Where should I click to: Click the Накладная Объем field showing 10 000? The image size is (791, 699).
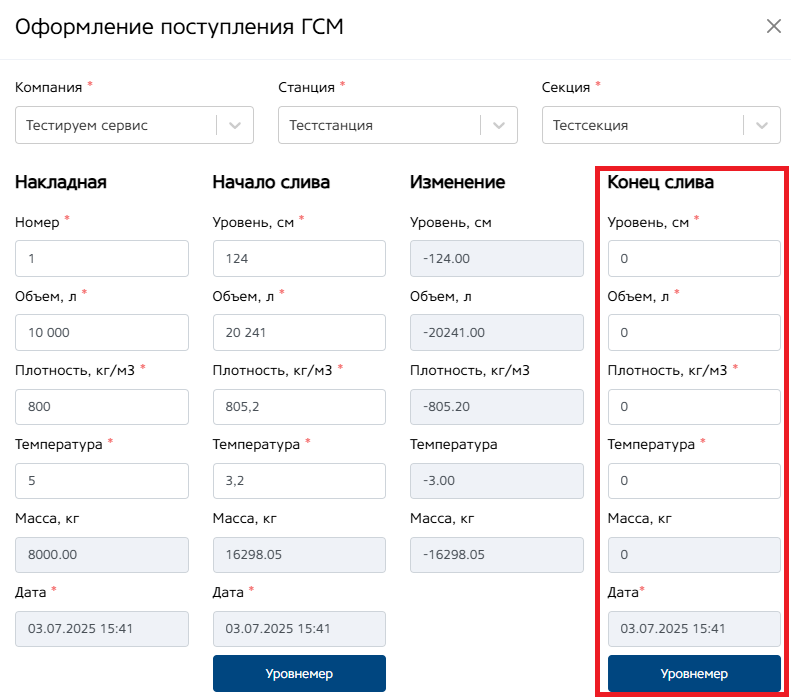click(102, 333)
